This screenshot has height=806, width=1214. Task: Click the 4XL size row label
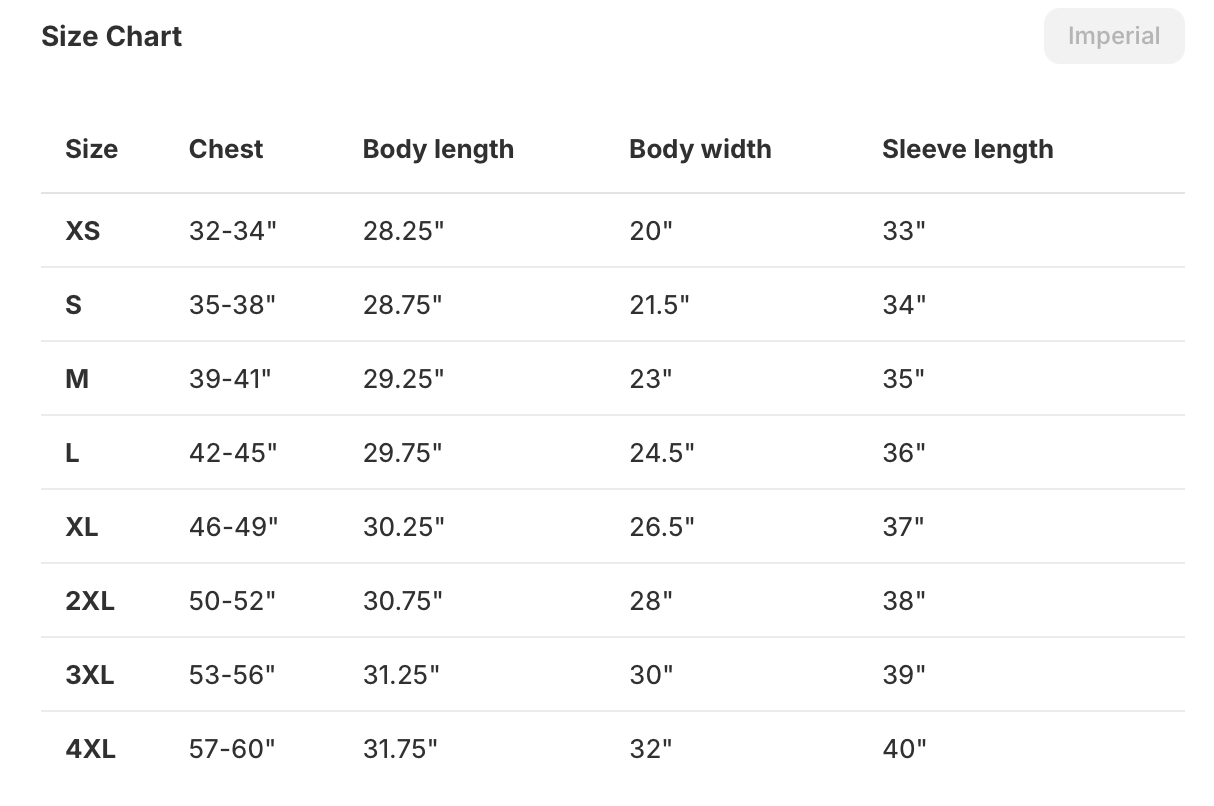(90, 749)
